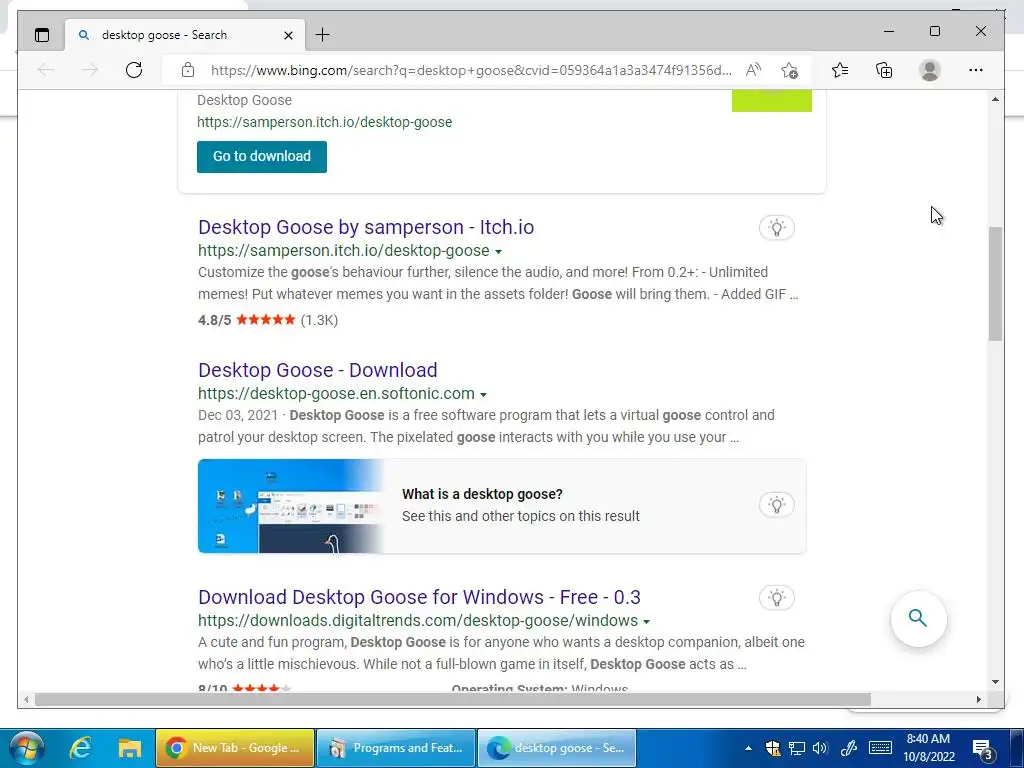Click lightbulb icon in desktop goose topic card
This screenshot has height=768, width=1024.
pyautogui.click(x=776, y=505)
